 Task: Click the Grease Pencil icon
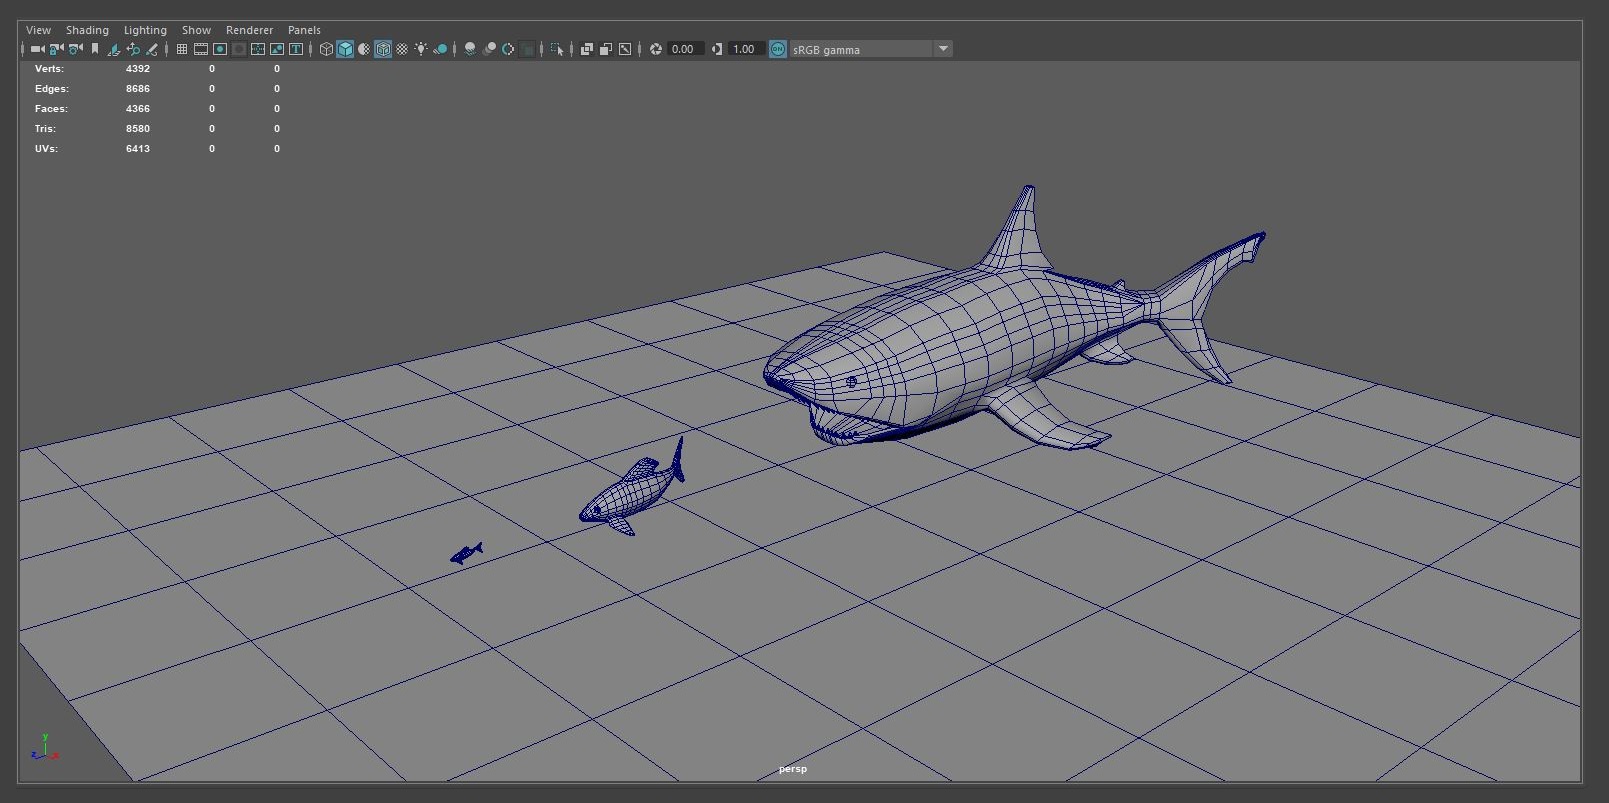(152, 49)
